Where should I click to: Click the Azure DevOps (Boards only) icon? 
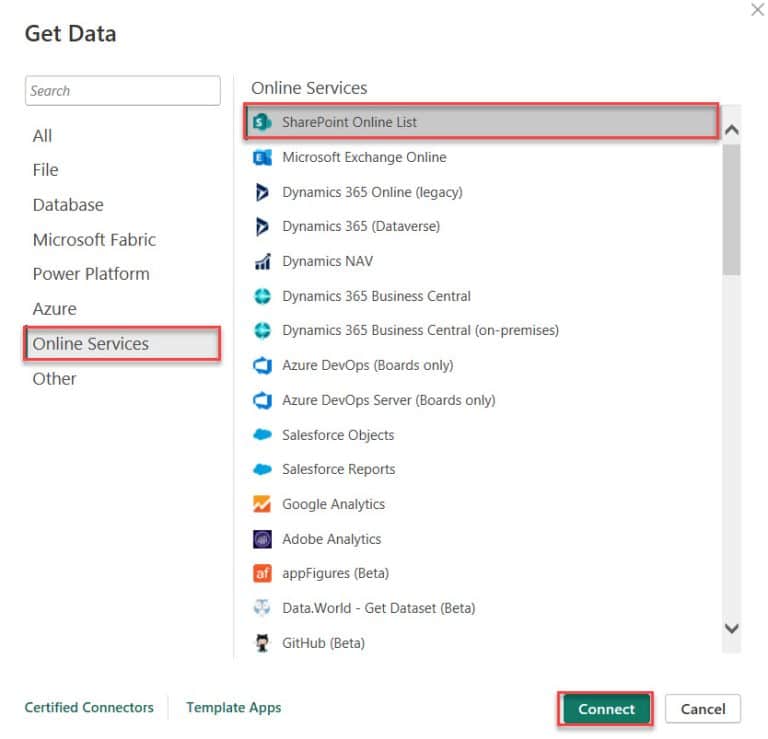pyautogui.click(x=262, y=365)
